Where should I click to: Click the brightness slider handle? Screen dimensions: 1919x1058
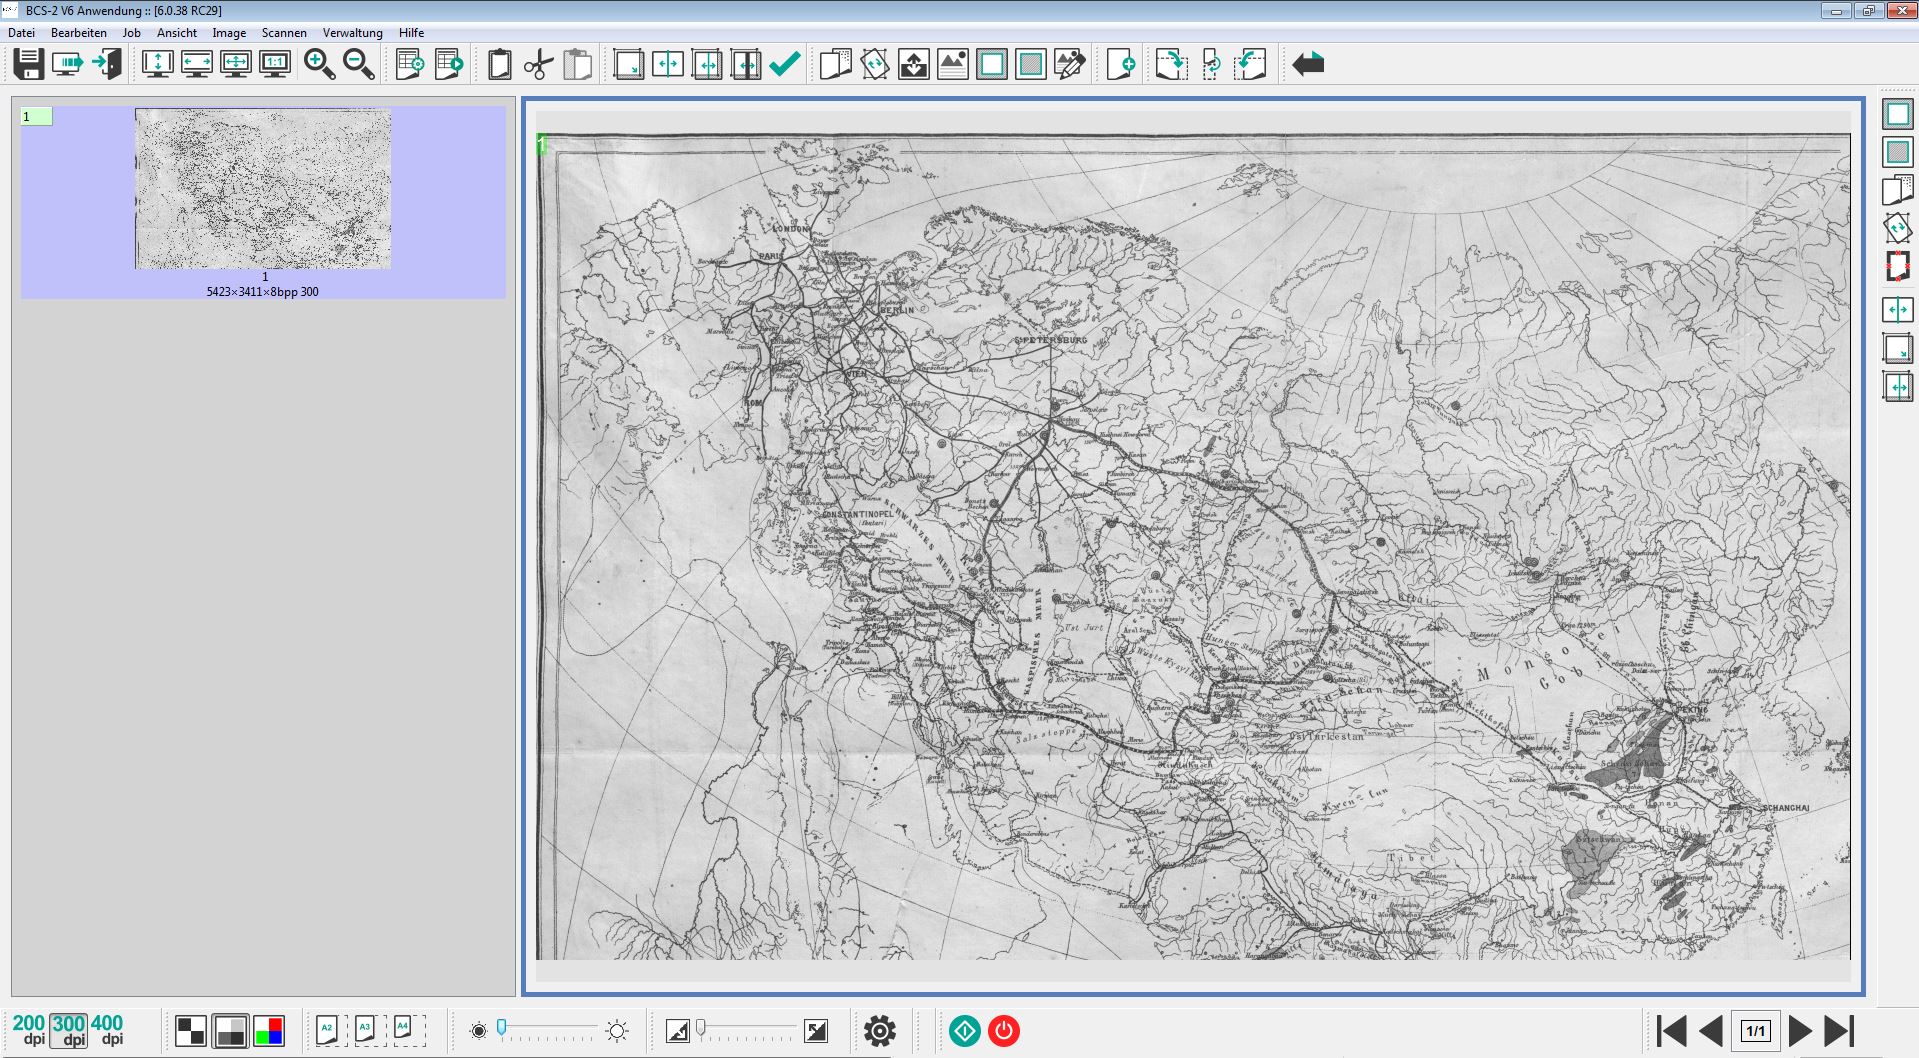coord(501,1027)
